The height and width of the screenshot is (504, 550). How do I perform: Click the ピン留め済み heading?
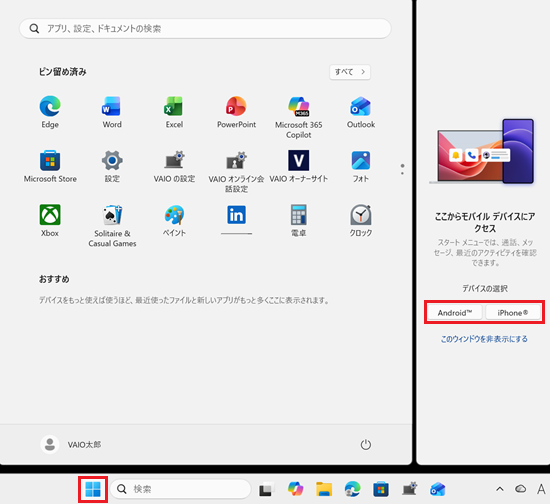point(62,72)
